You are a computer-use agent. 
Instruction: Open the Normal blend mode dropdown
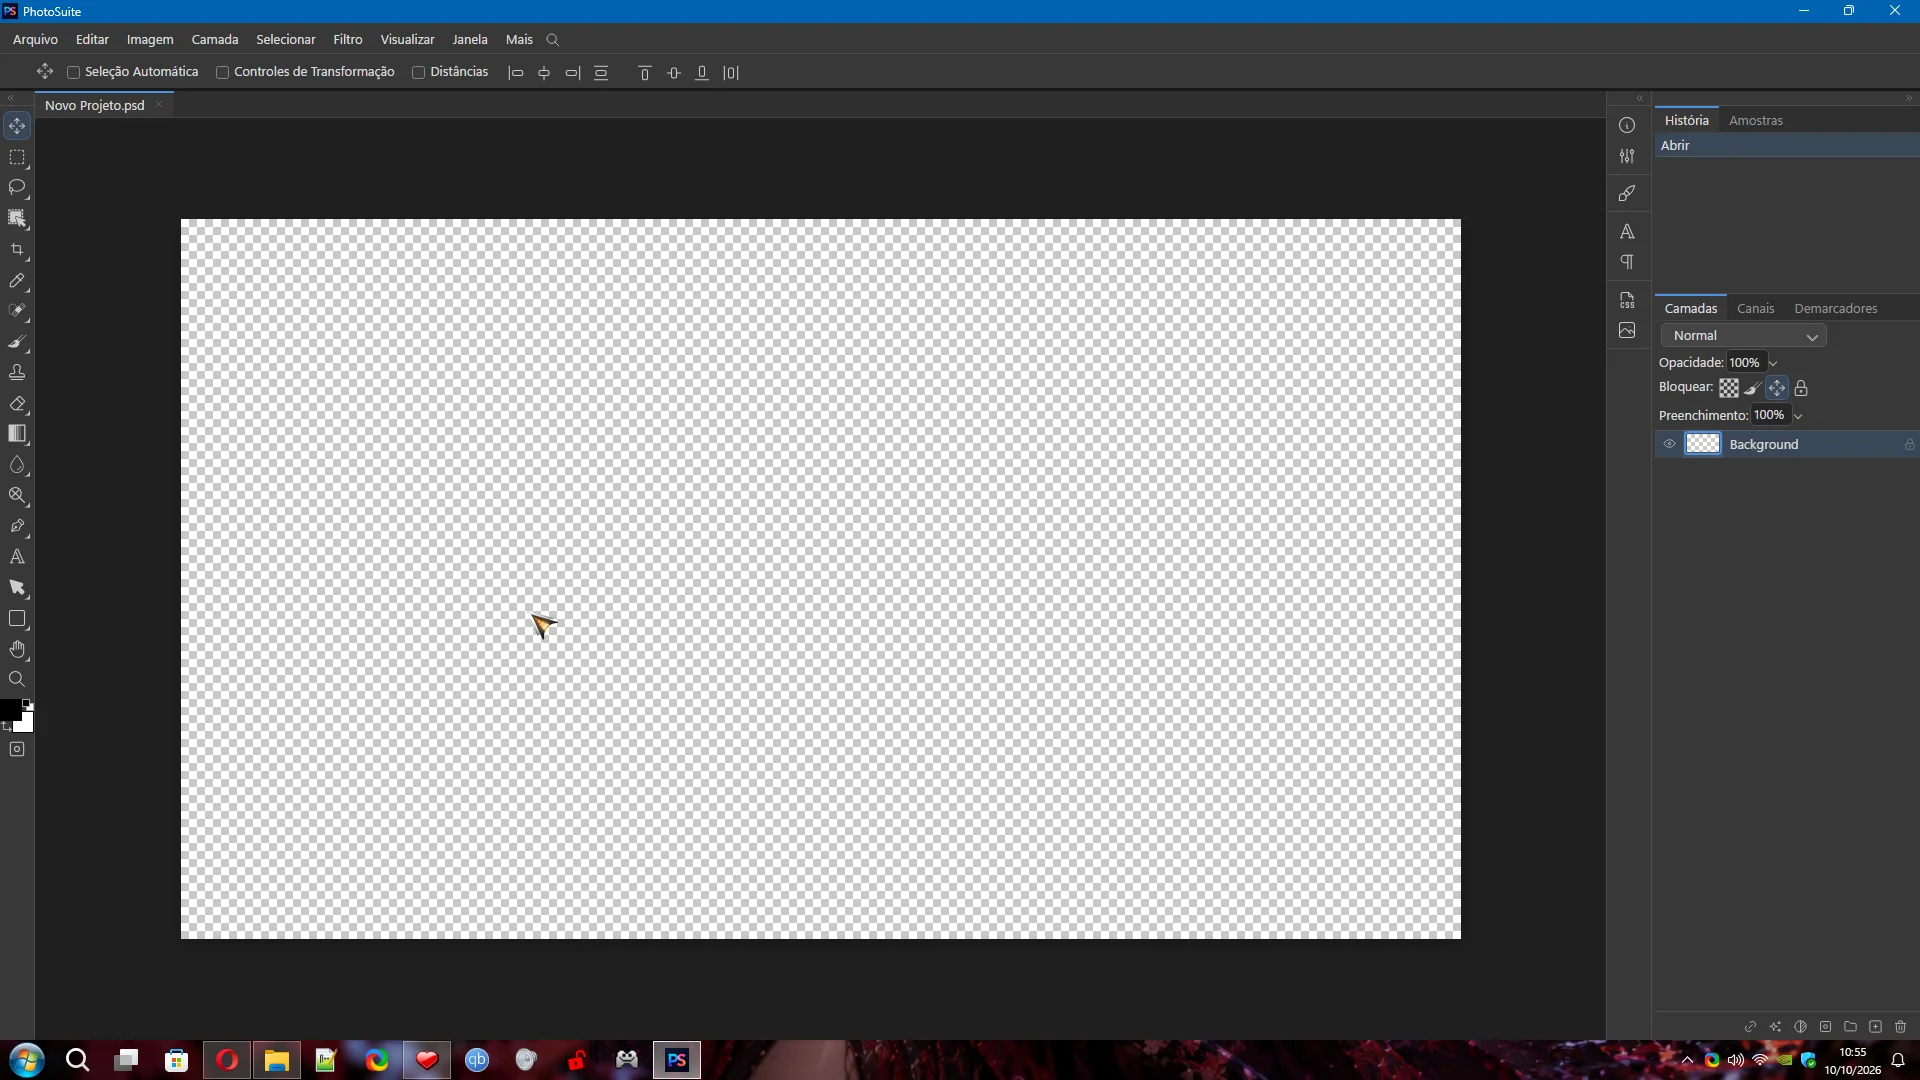1743,336
